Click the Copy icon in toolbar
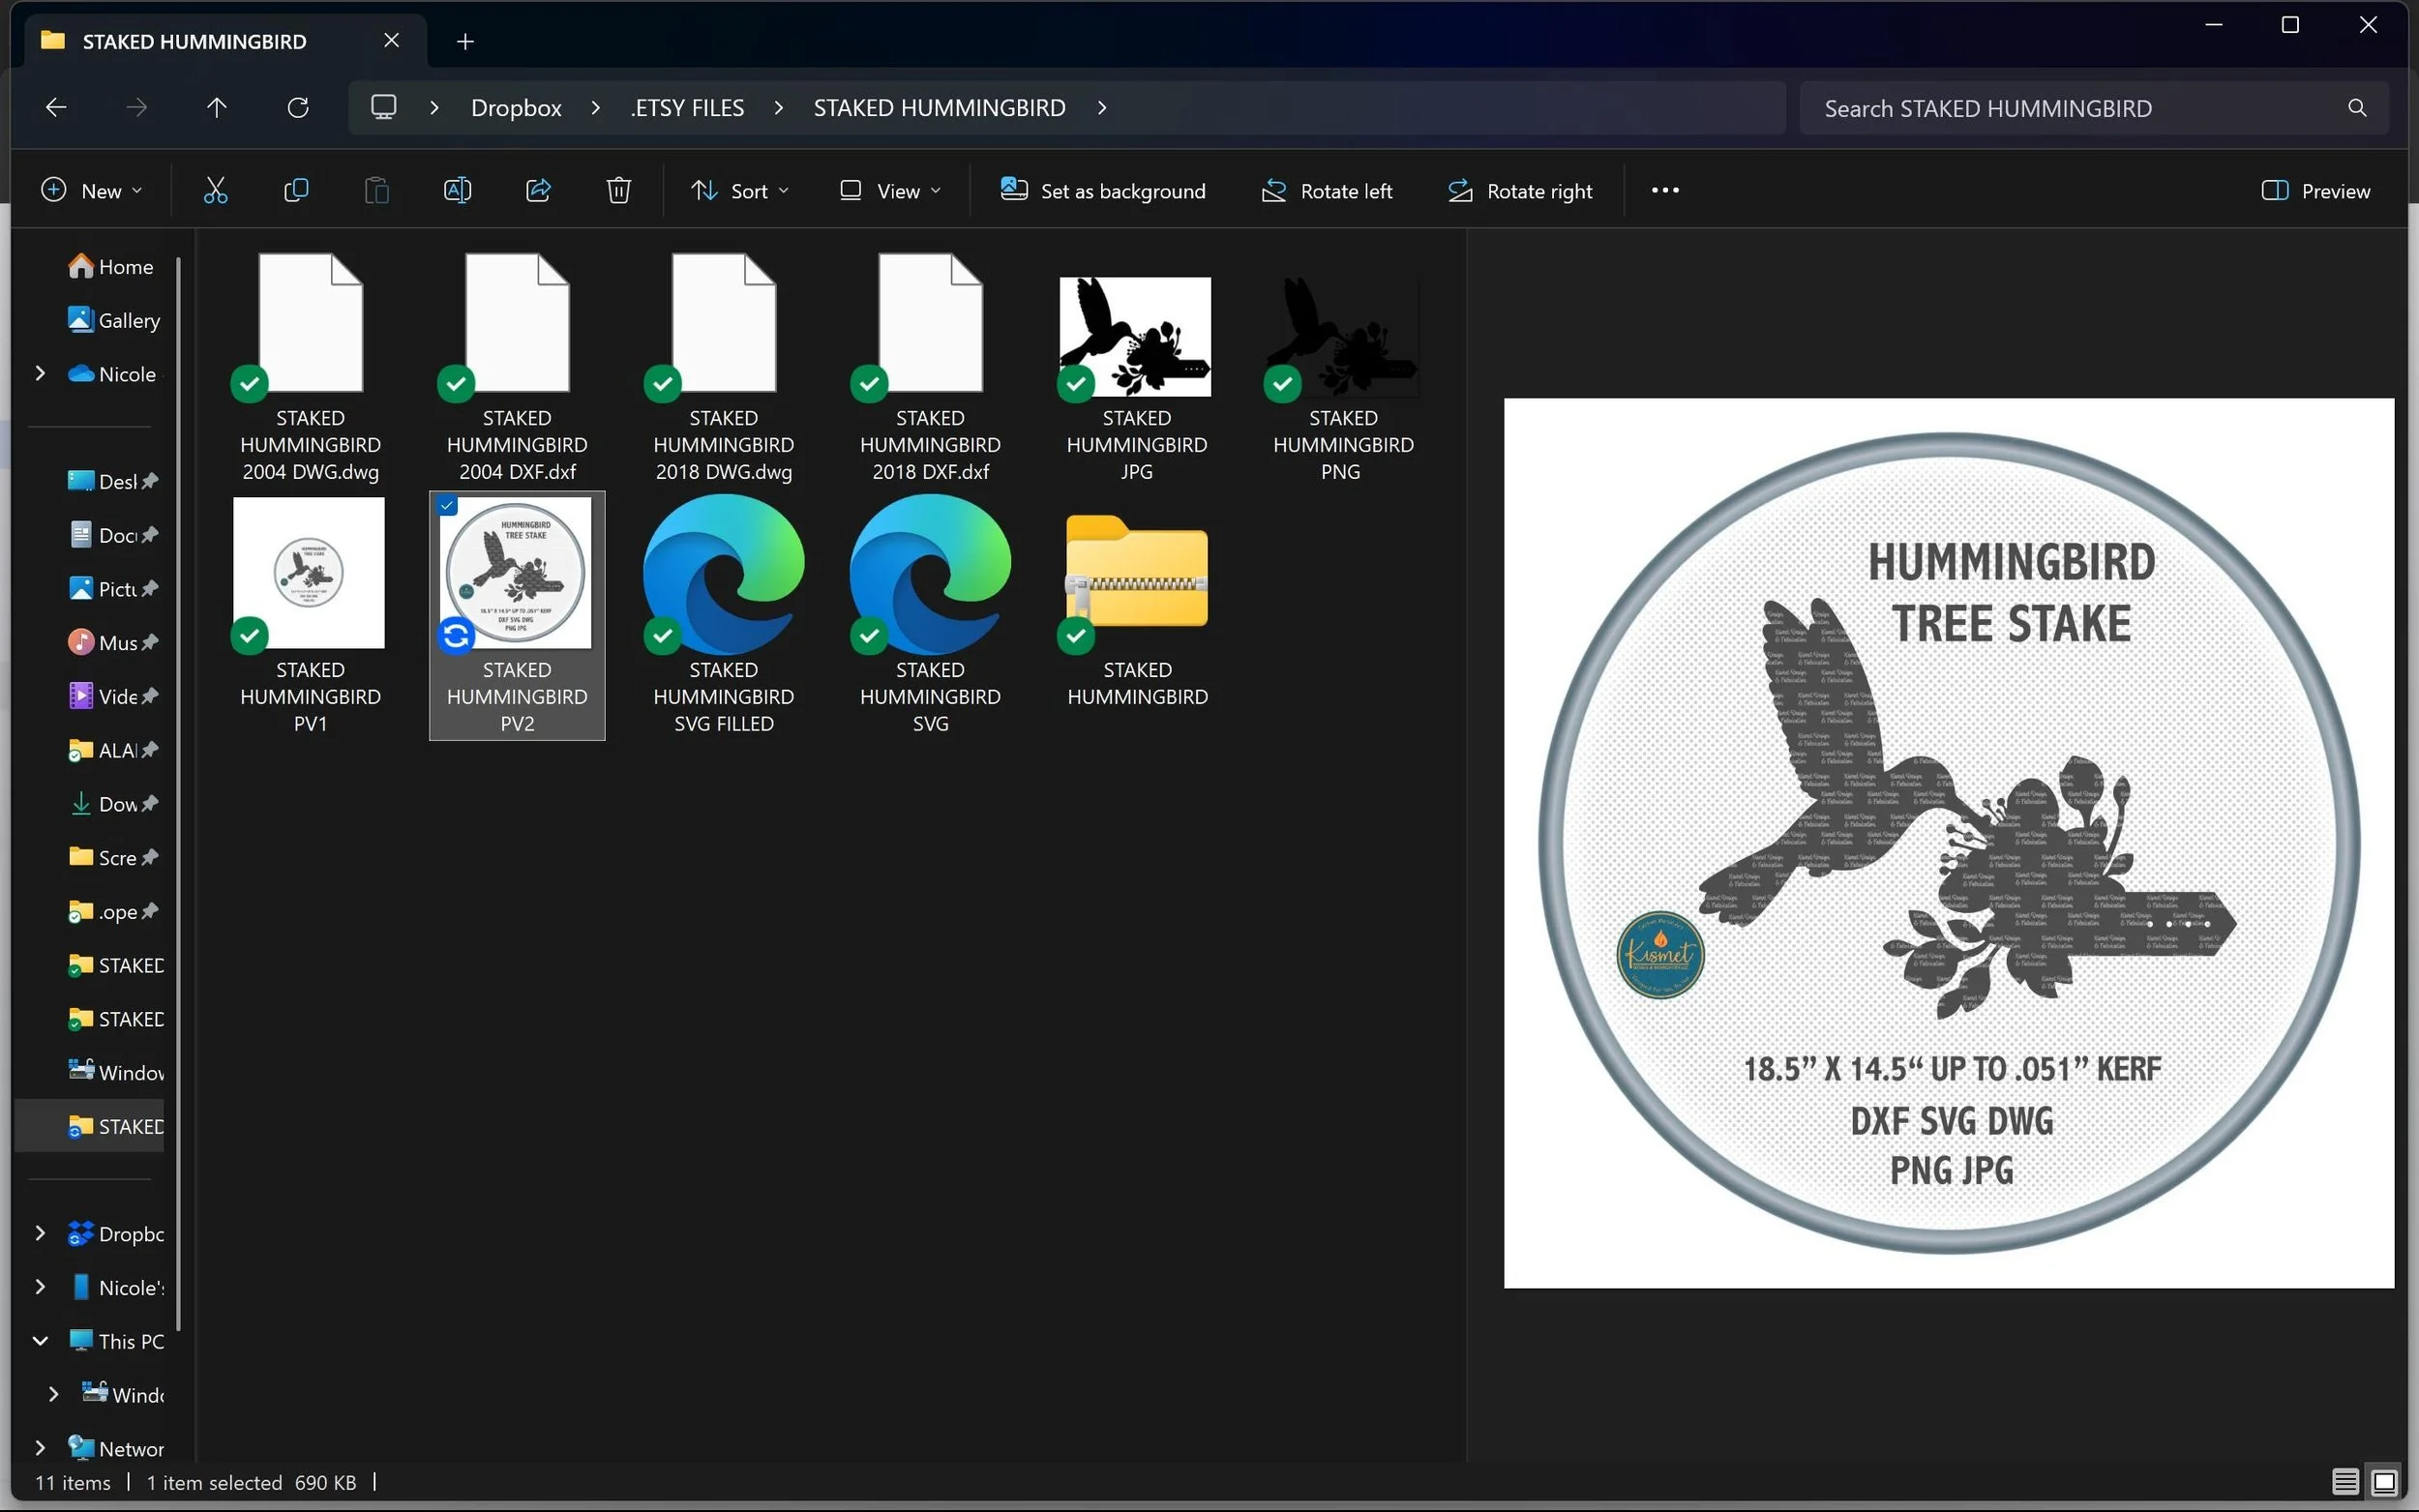 (296, 190)
